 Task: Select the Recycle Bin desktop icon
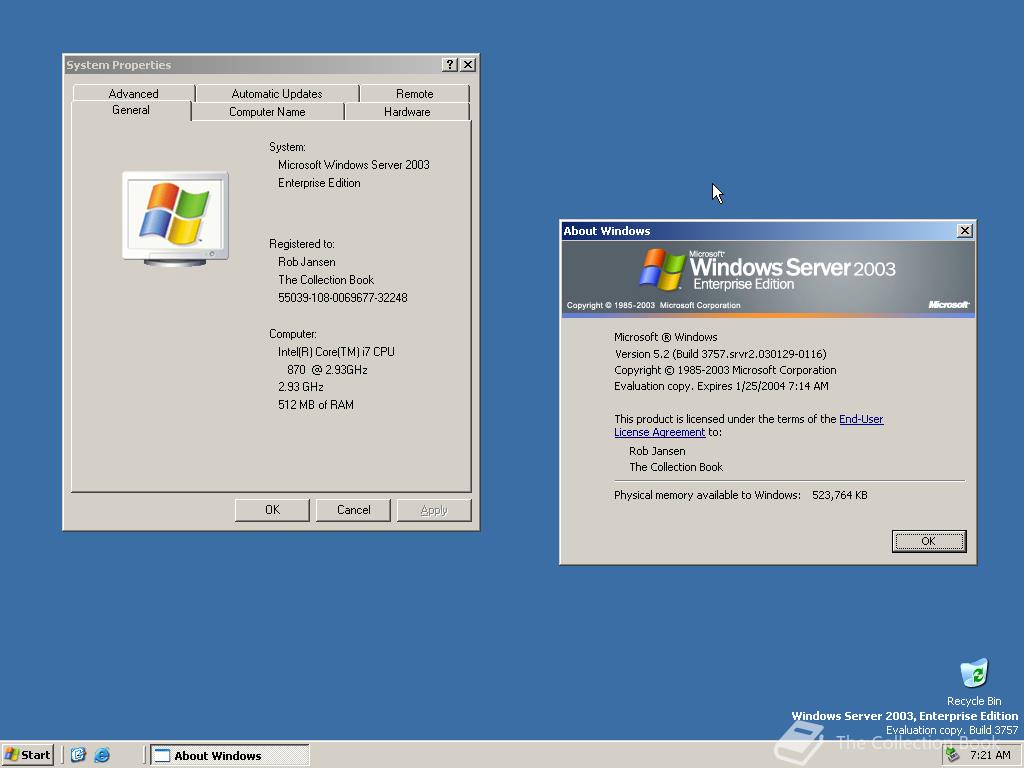pos(974,682)
